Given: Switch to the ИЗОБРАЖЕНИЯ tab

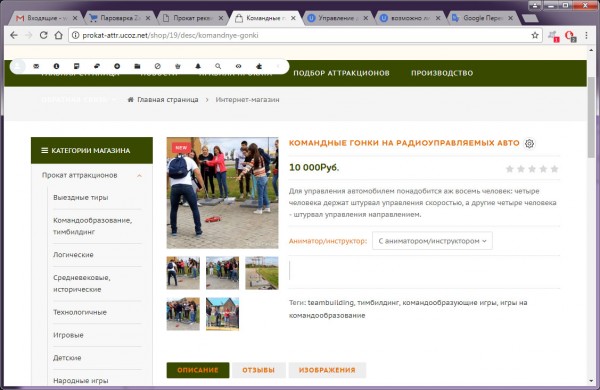Looking at the screenshot, I should 327,370.
